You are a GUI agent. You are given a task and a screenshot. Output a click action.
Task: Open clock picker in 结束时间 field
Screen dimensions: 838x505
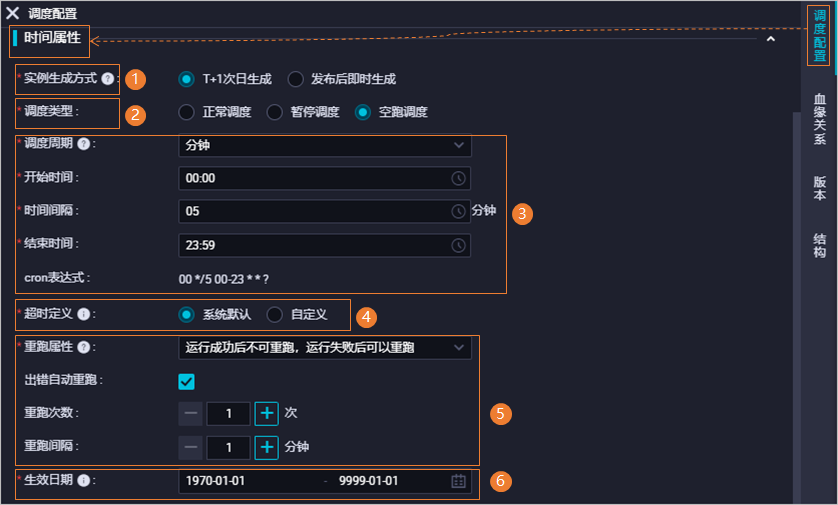point(458,245)
